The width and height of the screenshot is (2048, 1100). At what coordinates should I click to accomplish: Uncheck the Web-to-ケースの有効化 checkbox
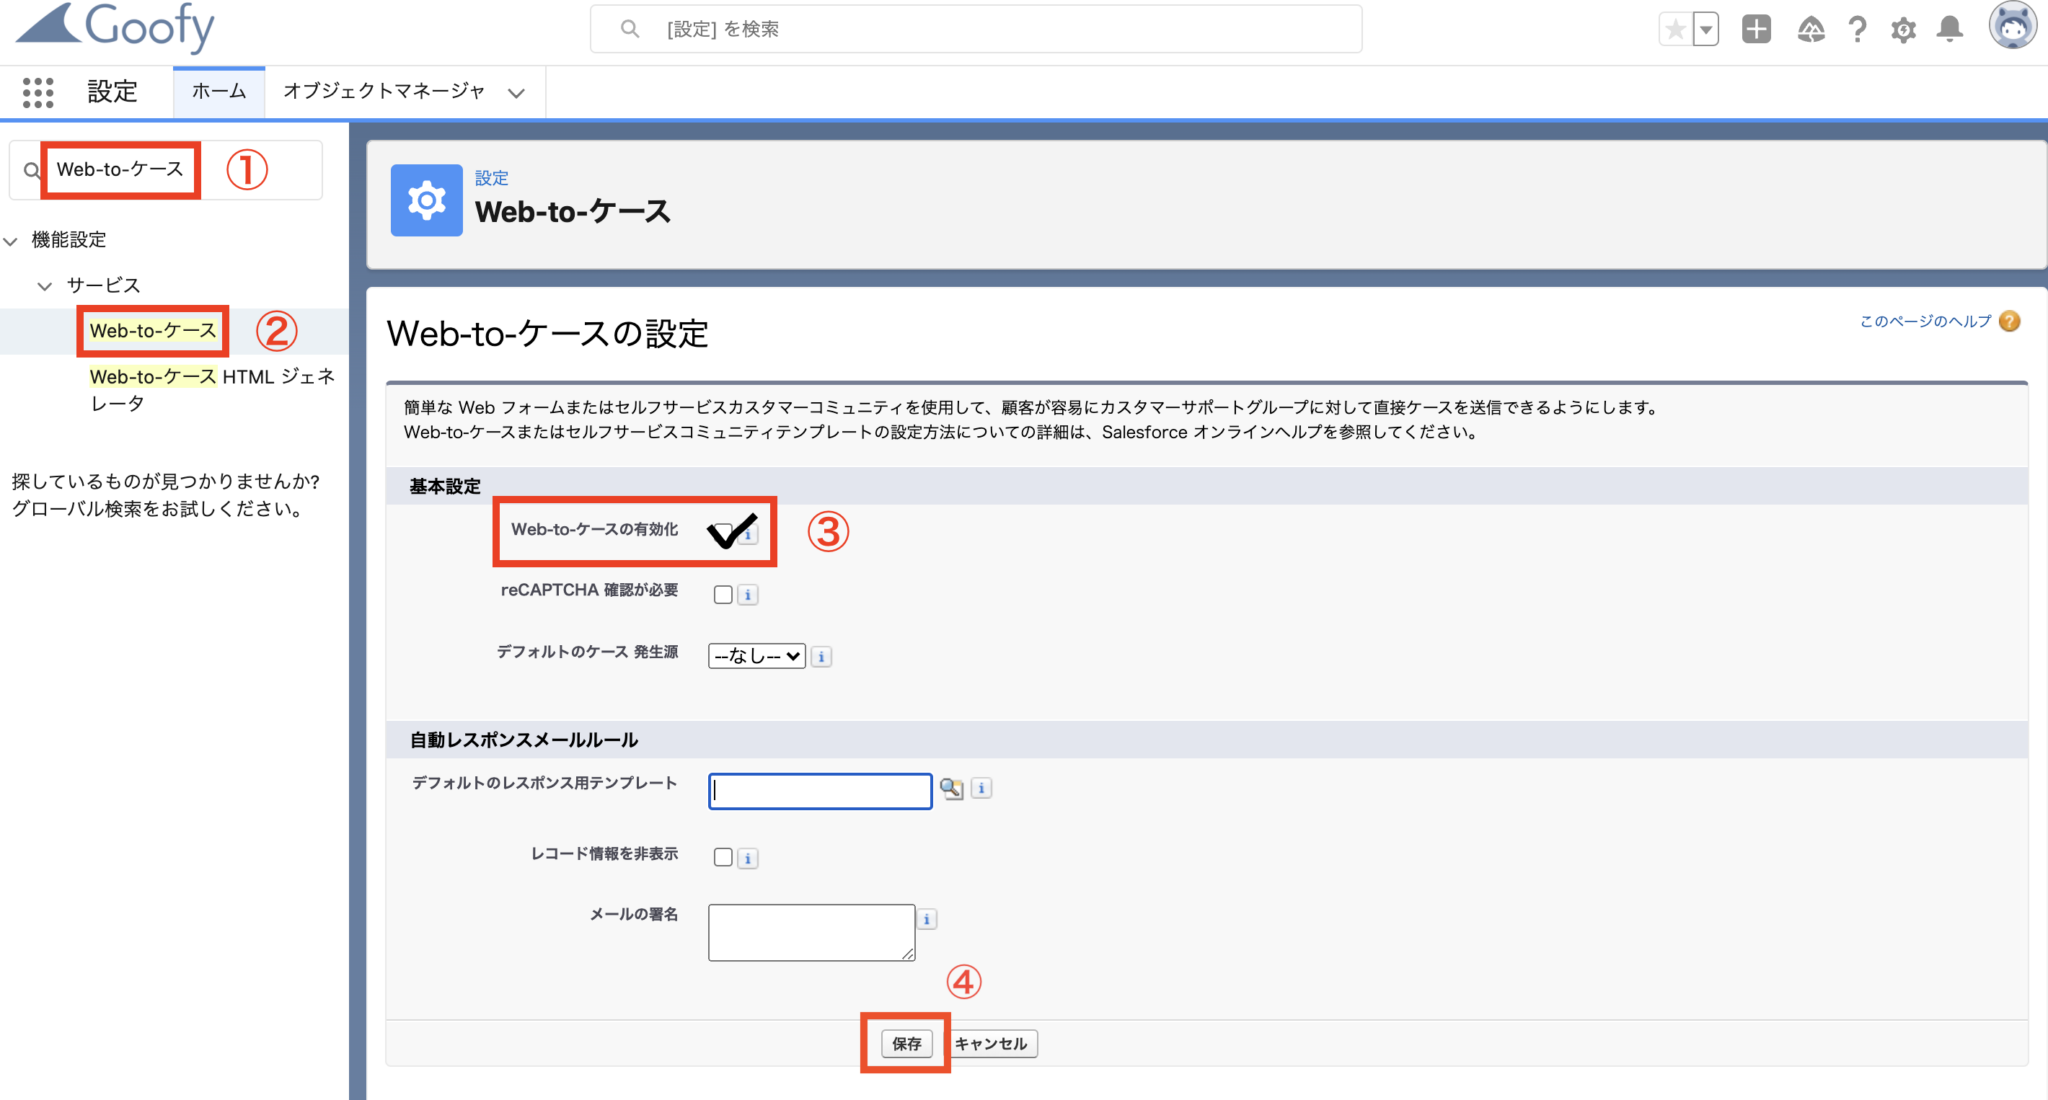[x=724, y=533]
